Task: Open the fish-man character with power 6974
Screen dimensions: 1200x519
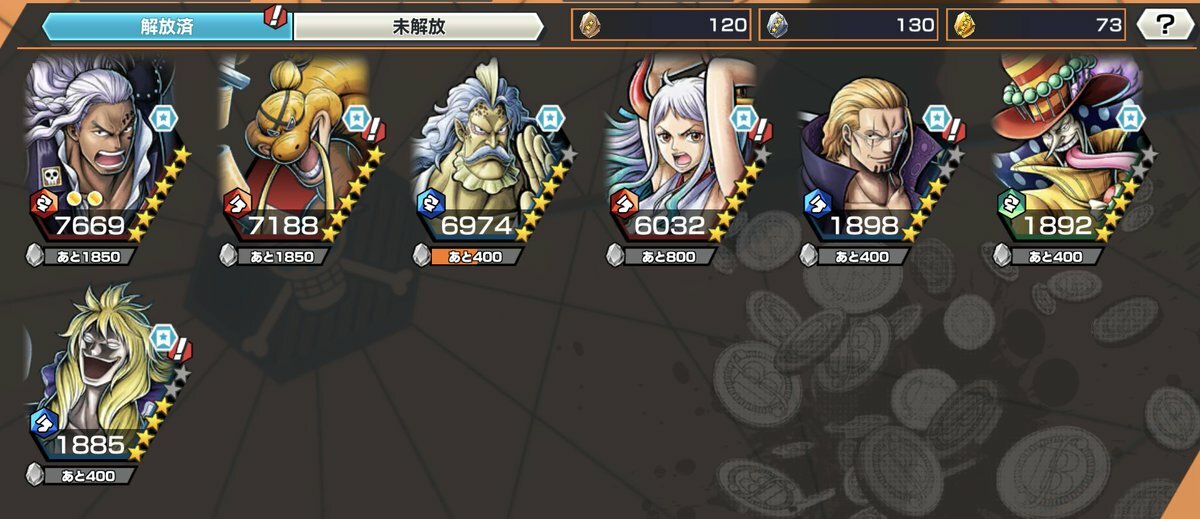Action: tap(492, 150)
